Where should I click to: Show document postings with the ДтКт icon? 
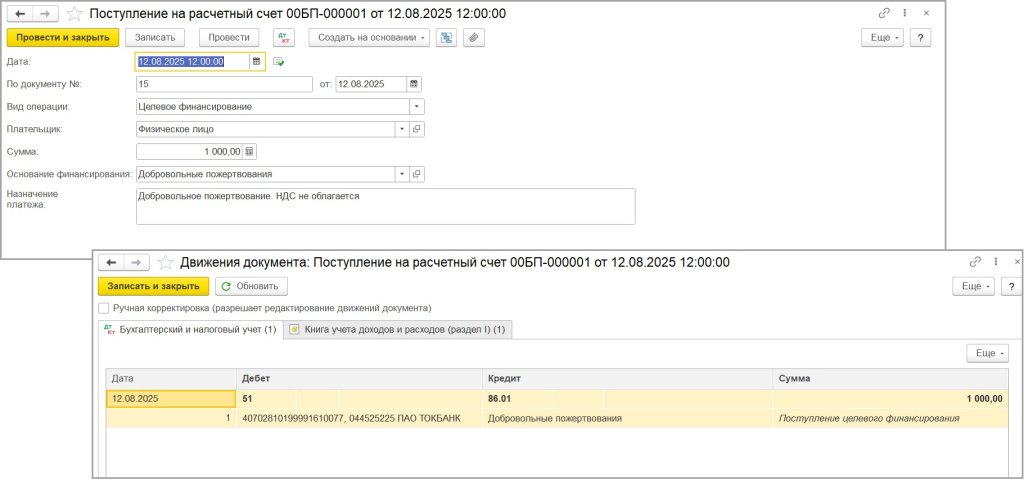[284, 37]
